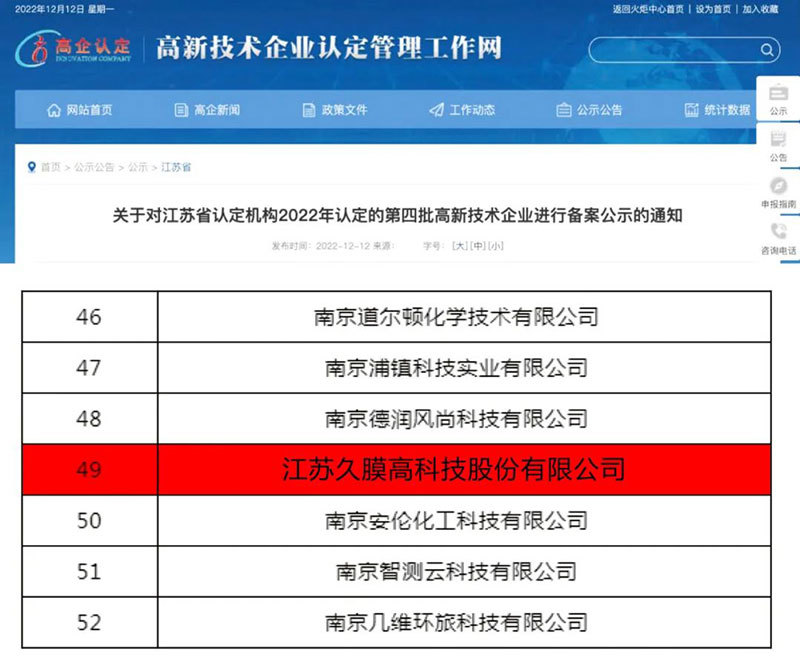The image size is (800, 662).
Task: Click the location pin icon in breadcrumb
Action: pyautogui.click(x=32, y=167)
